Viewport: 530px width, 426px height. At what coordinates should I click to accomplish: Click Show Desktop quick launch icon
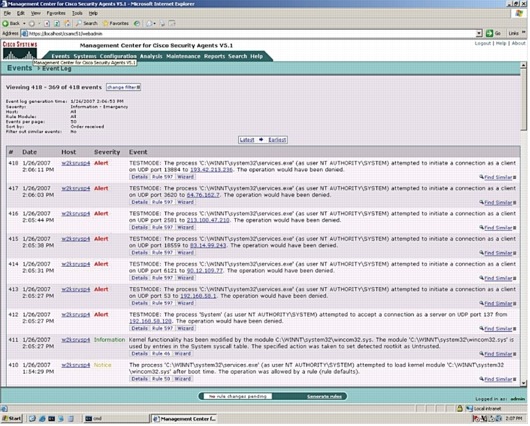point(32,419)
